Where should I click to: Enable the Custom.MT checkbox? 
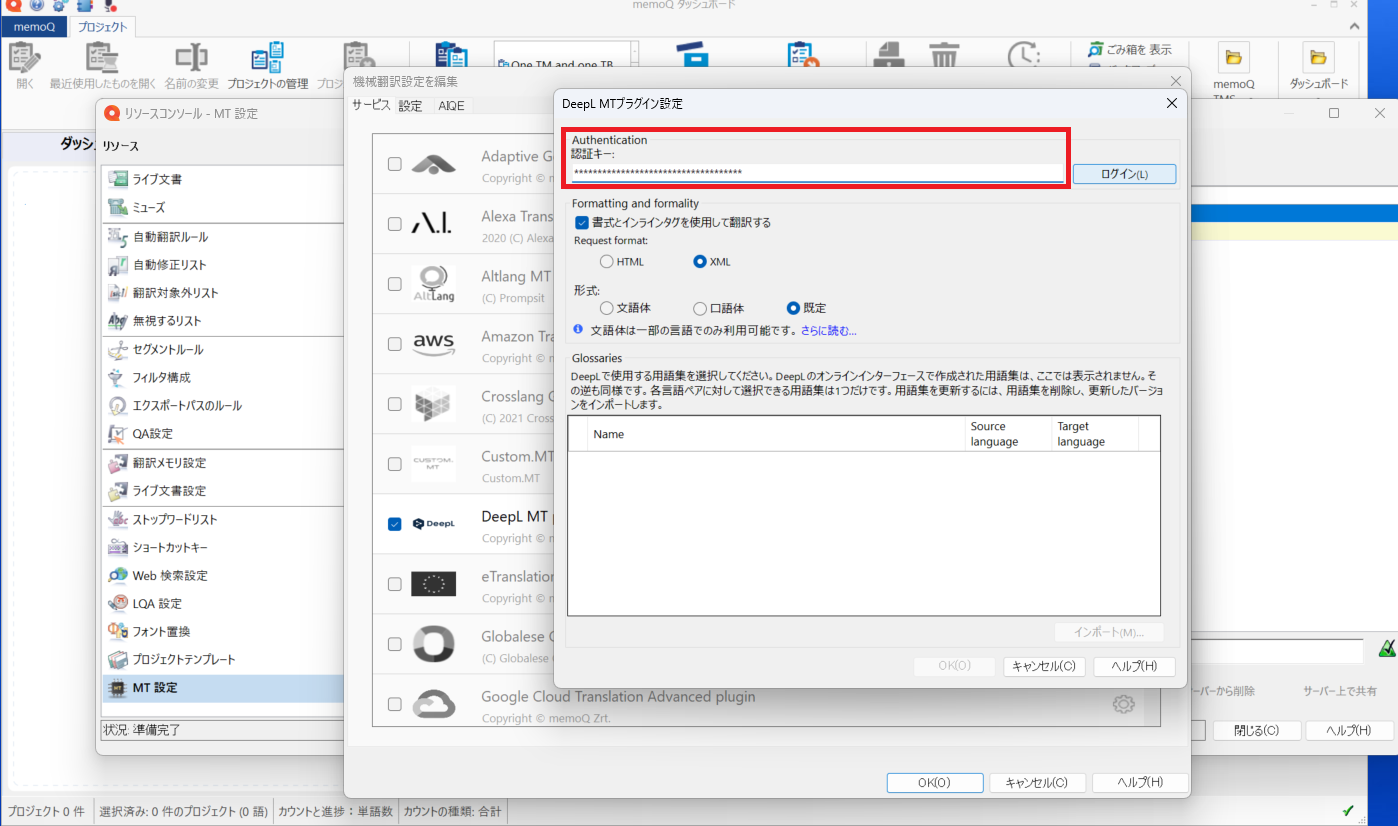(x=394, y=464)
